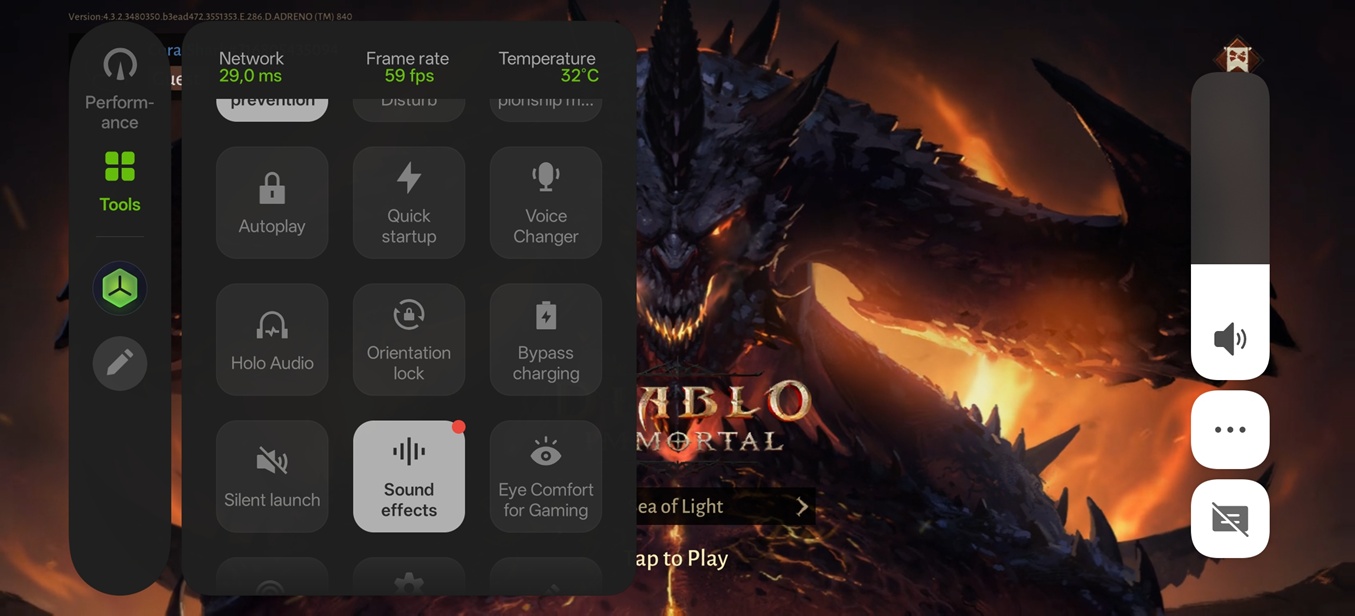This screenshot has width=1355, height=616.
Task: Turn on Quick startup
Action: (408, 203)
